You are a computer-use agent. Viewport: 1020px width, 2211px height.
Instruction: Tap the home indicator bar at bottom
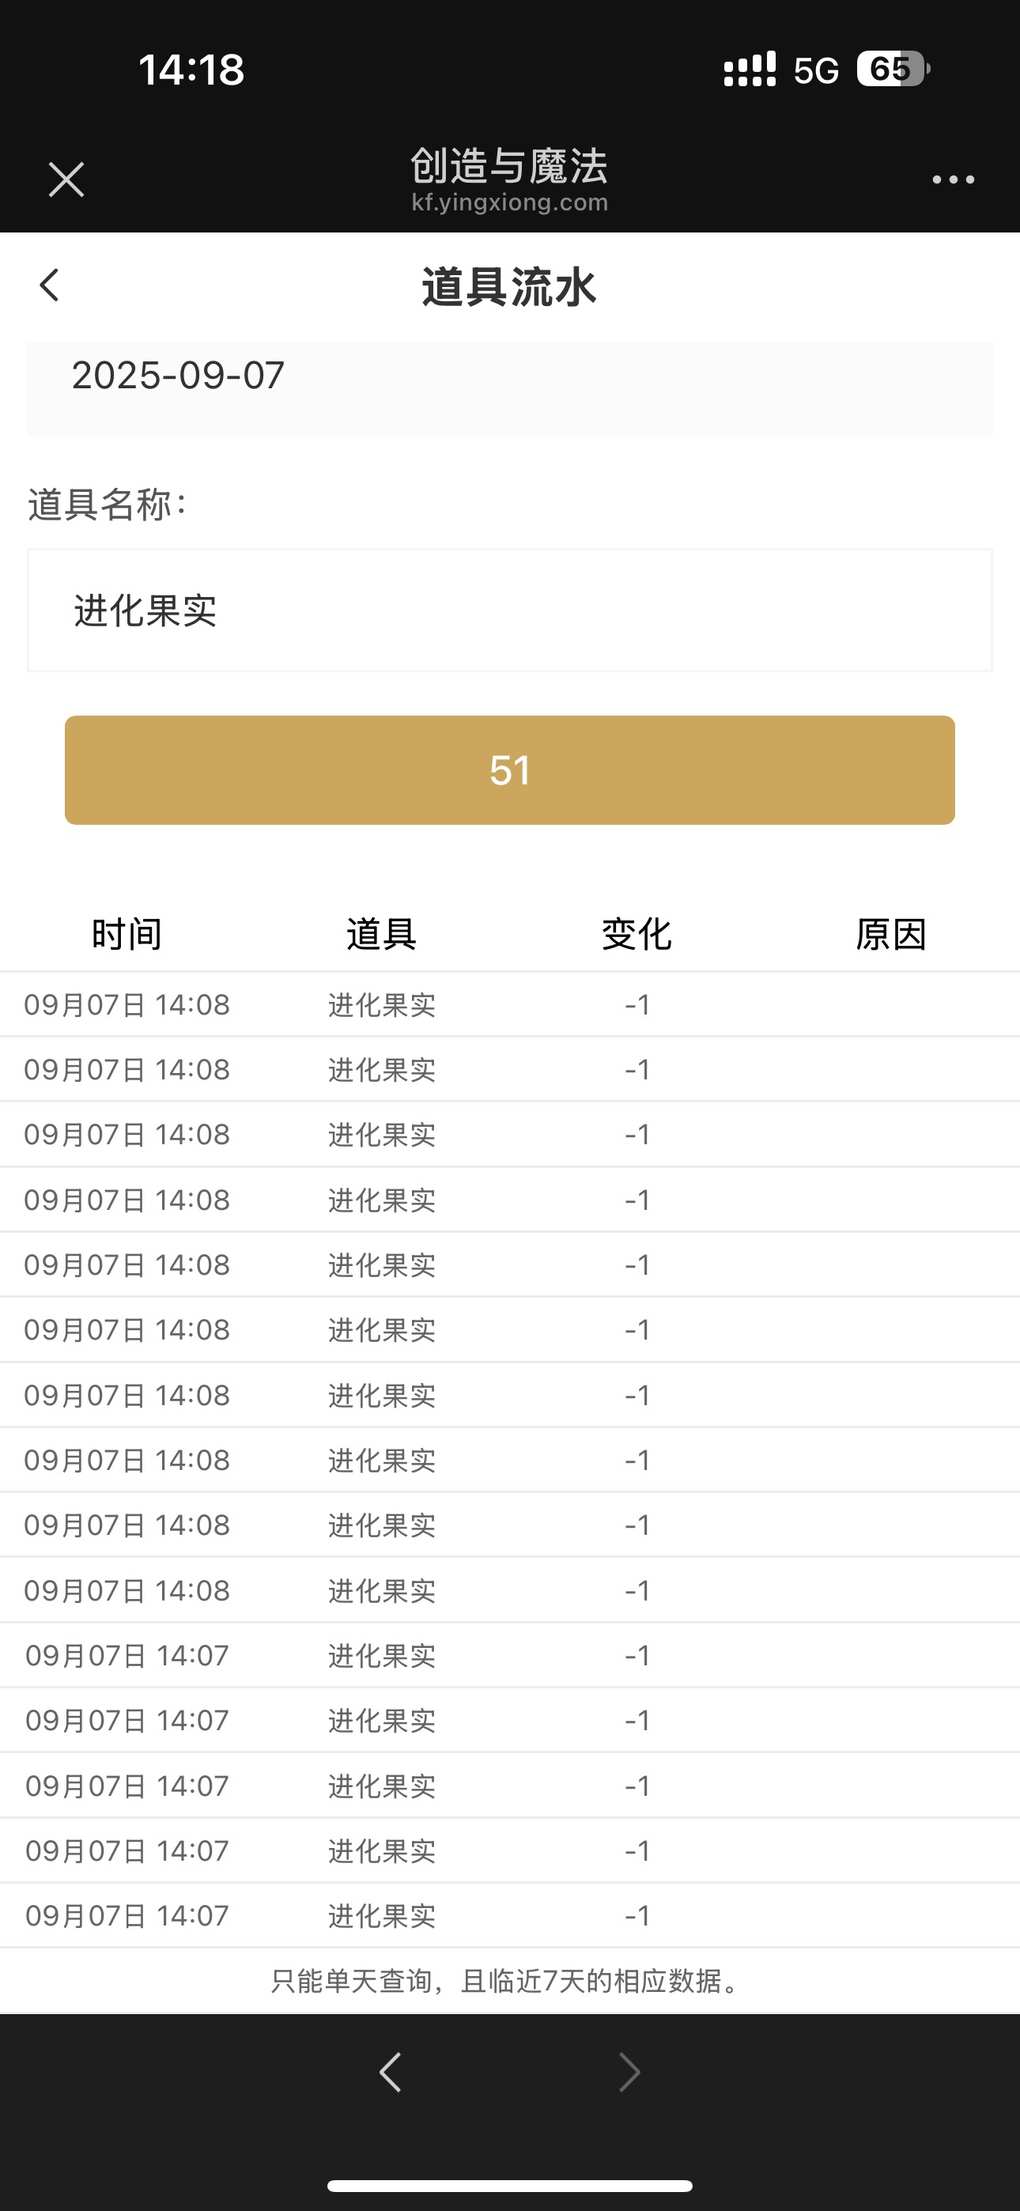(x=509, y=2186)
